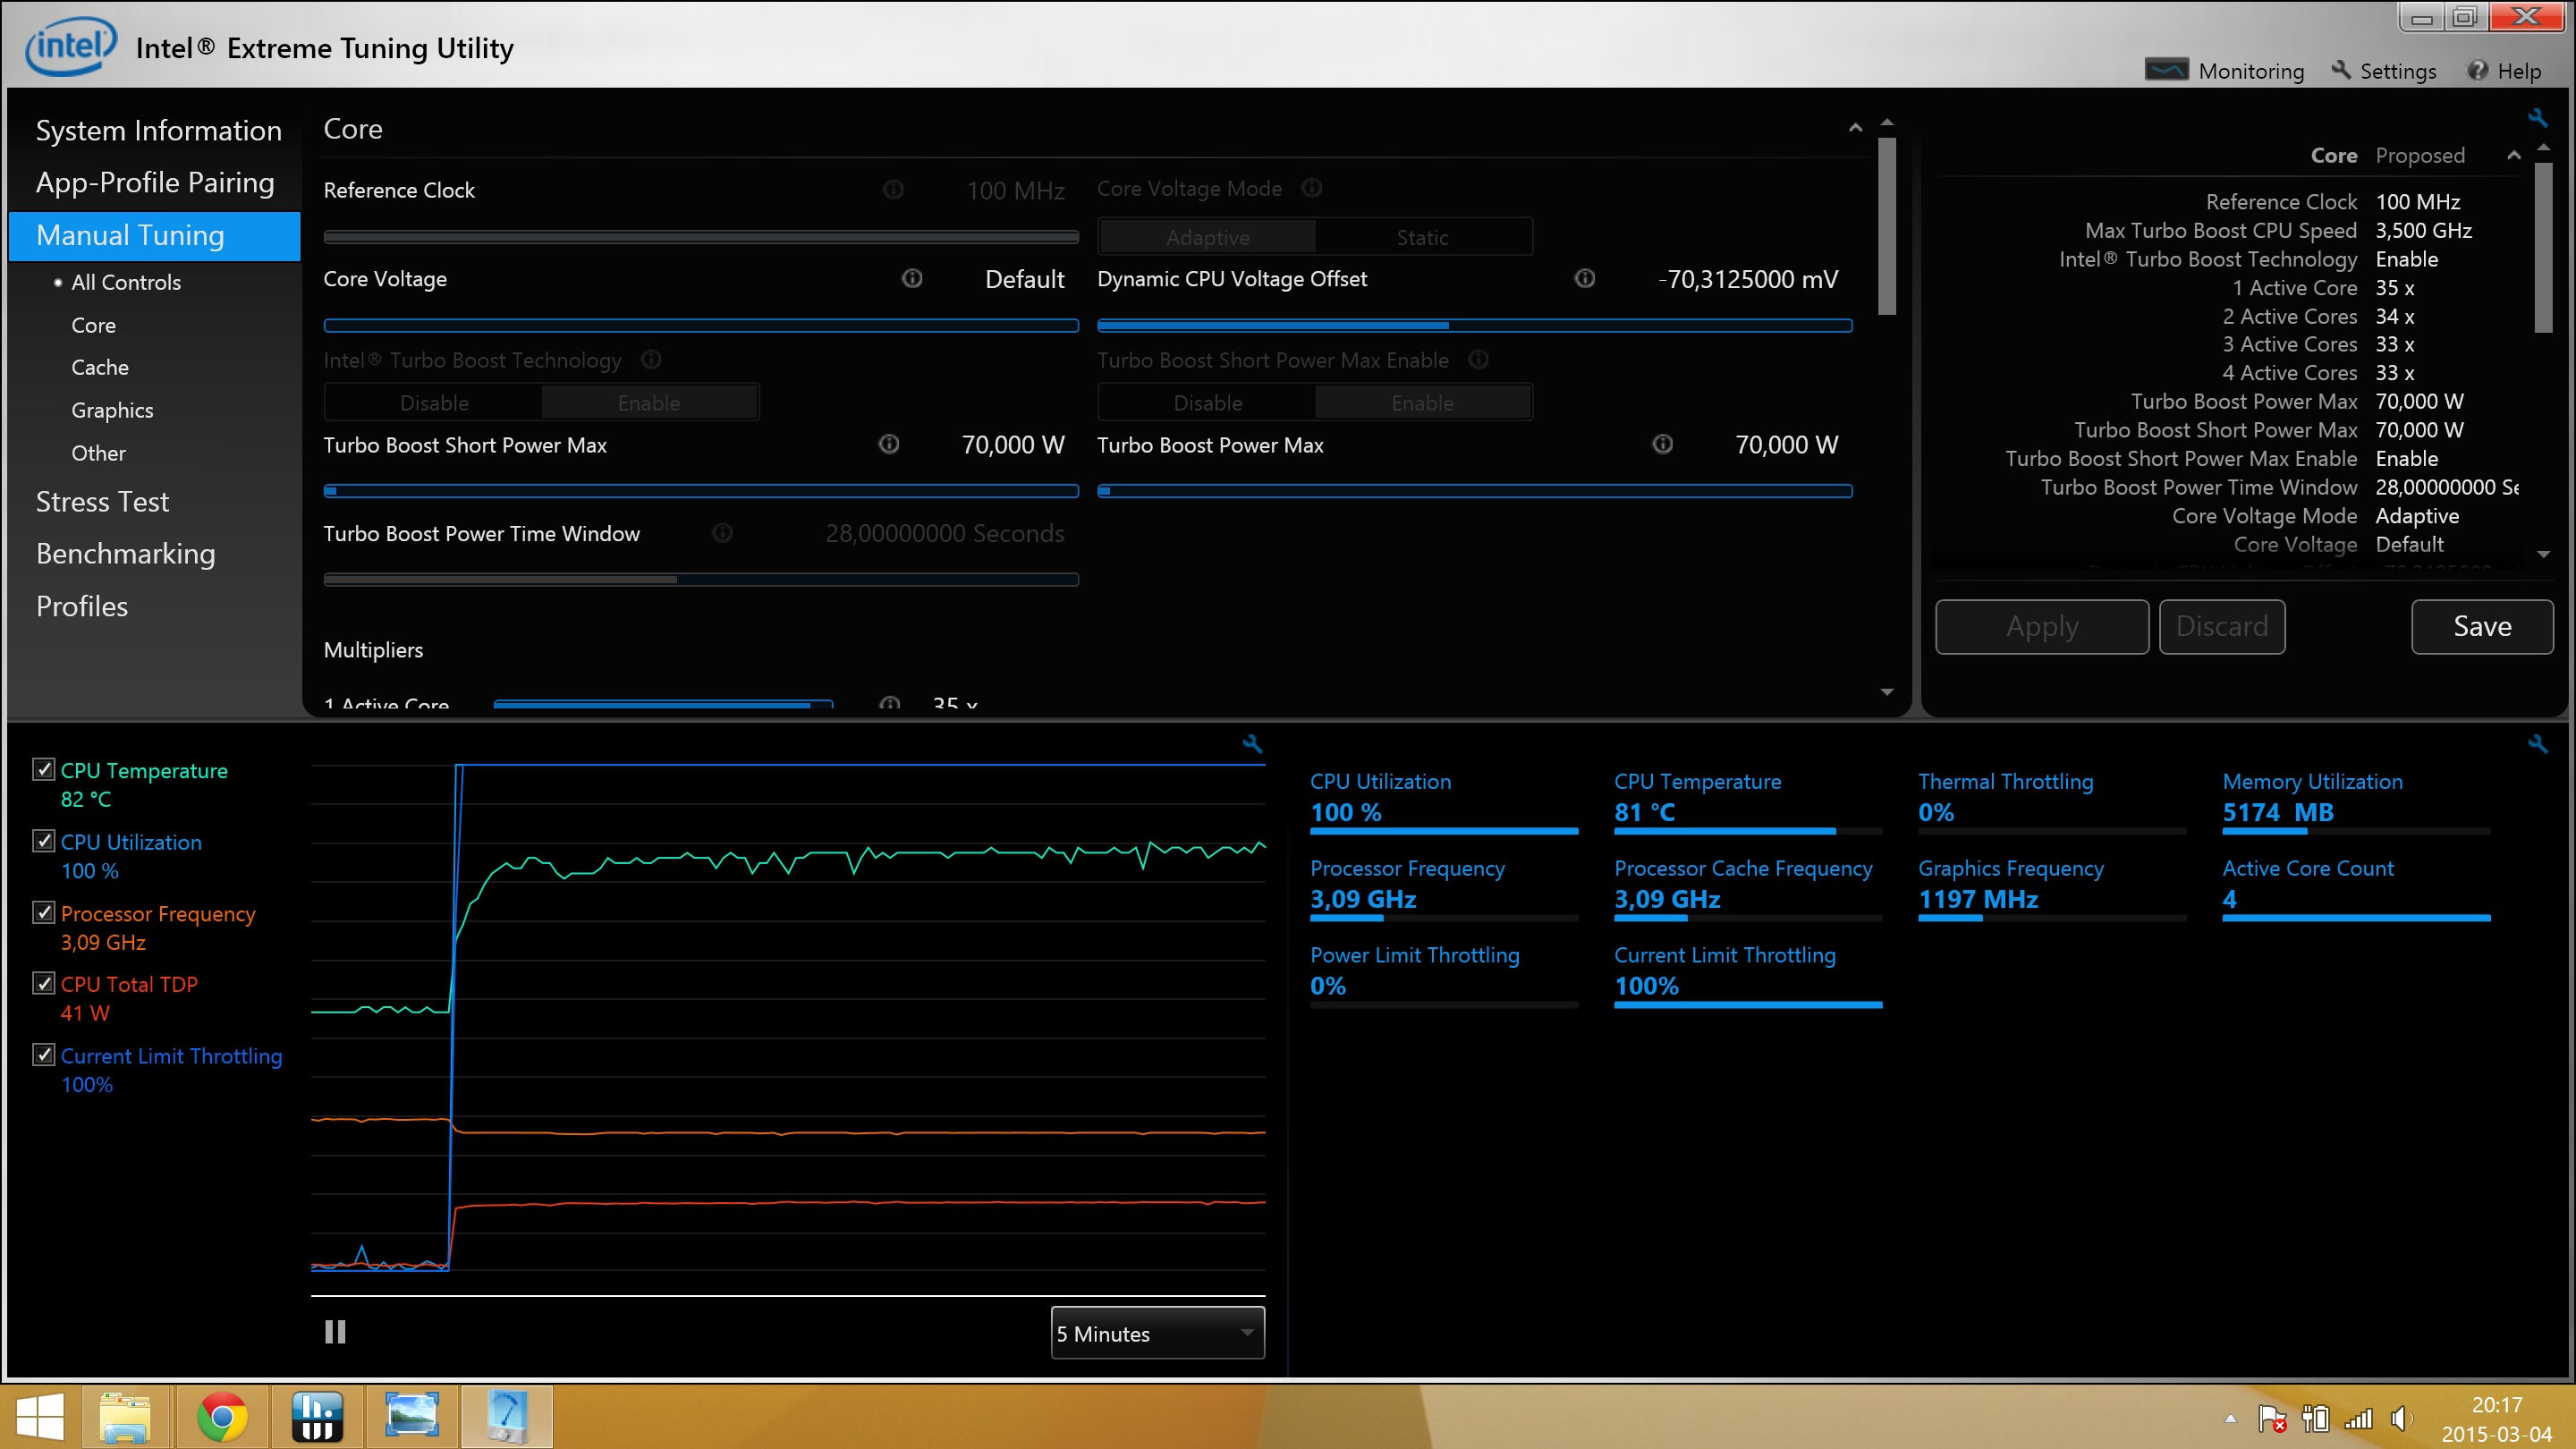
Task: Click tuning panel vertical scrollbar thumb
Action: 1887,226
